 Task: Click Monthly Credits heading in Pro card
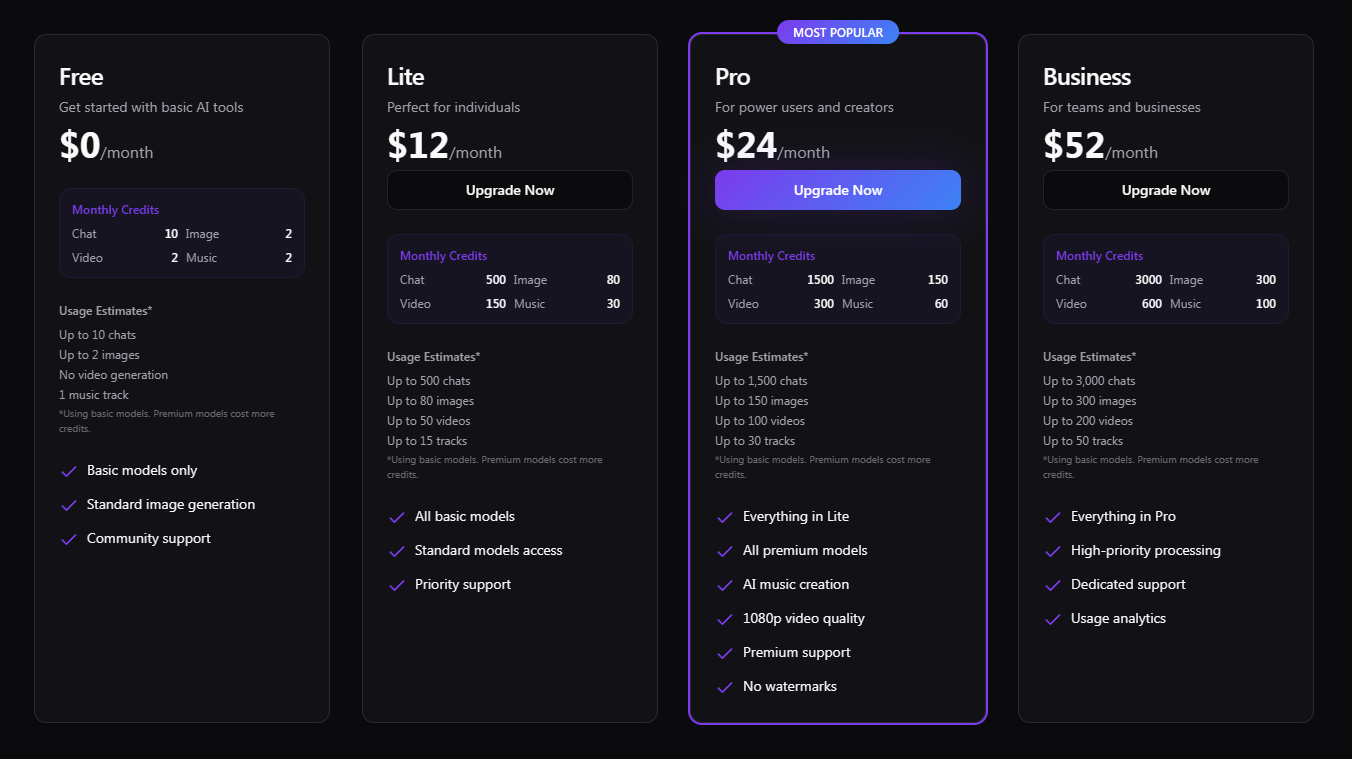pyautogui.click(x=771, y=256)
